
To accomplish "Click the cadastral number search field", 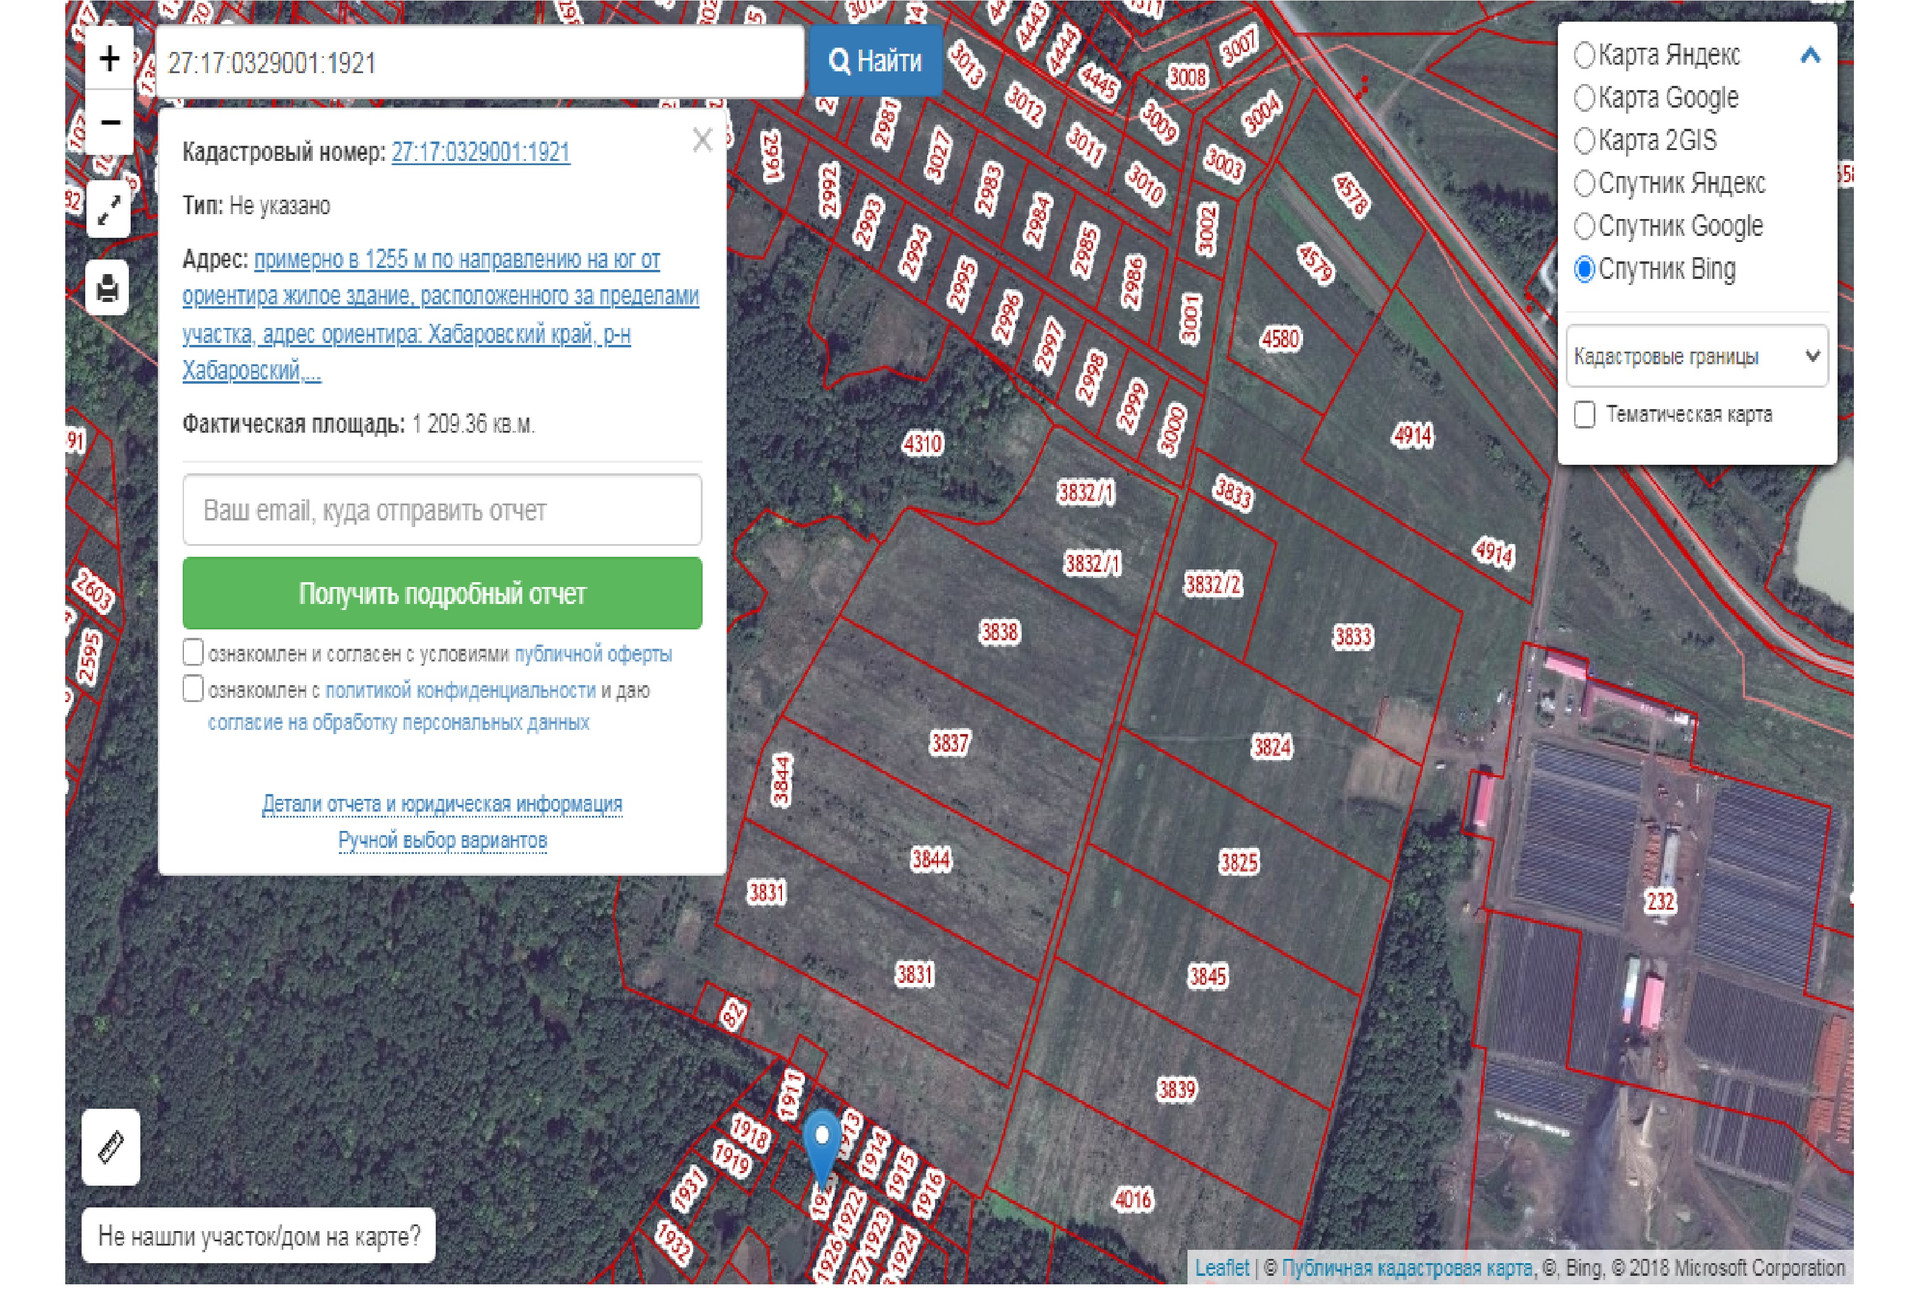I will coord(480,63).
